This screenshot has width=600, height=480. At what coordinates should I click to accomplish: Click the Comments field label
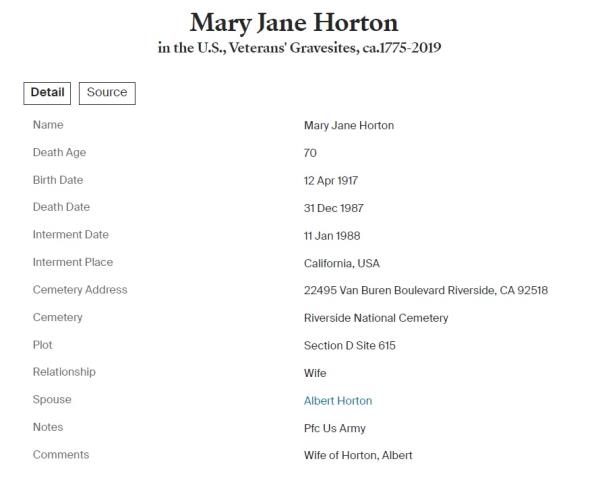[60, 455]
